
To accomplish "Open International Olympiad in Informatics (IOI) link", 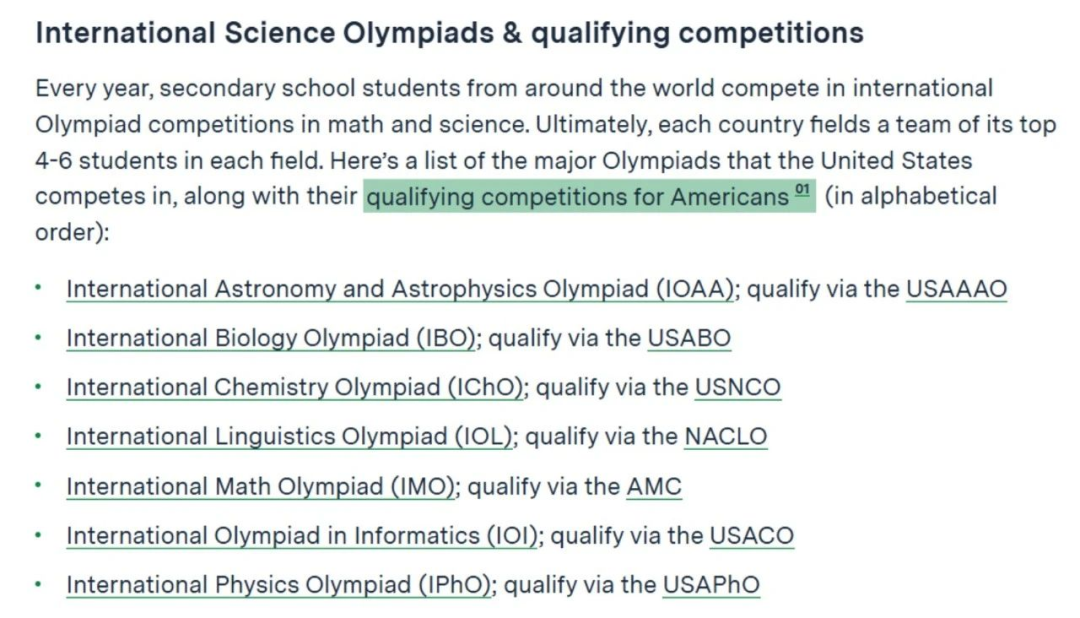I will pyautogui.click(x=302, y=535).
